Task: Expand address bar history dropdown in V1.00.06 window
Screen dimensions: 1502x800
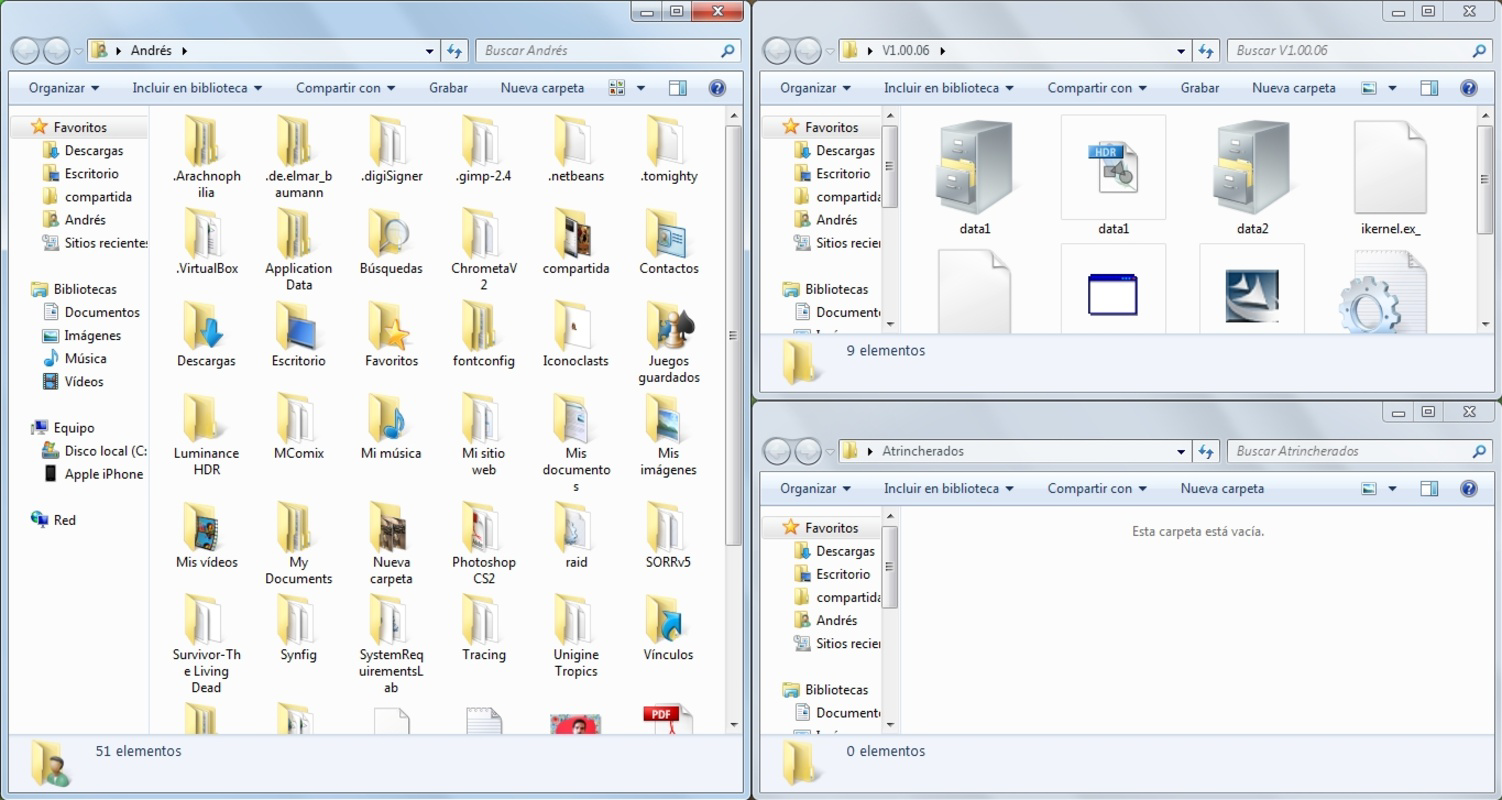Action: (x=1181, y=51)
